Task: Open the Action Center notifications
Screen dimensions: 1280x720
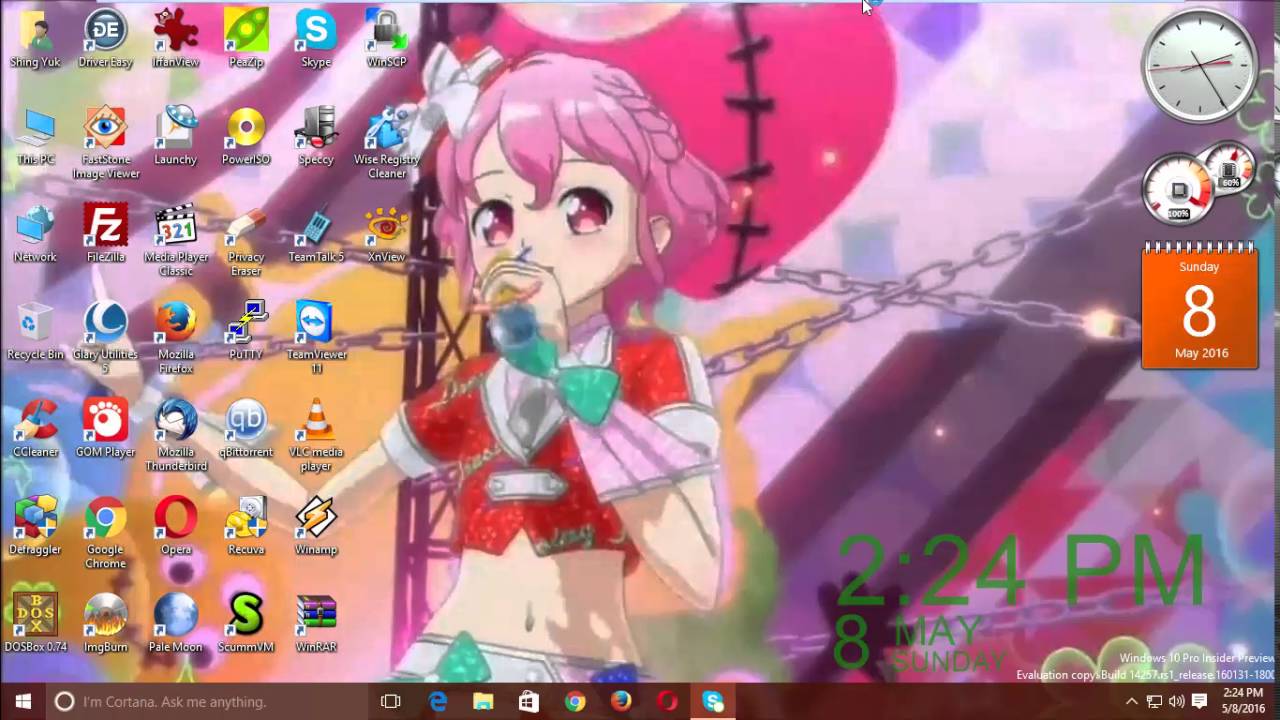Action: click(1199, 701)
